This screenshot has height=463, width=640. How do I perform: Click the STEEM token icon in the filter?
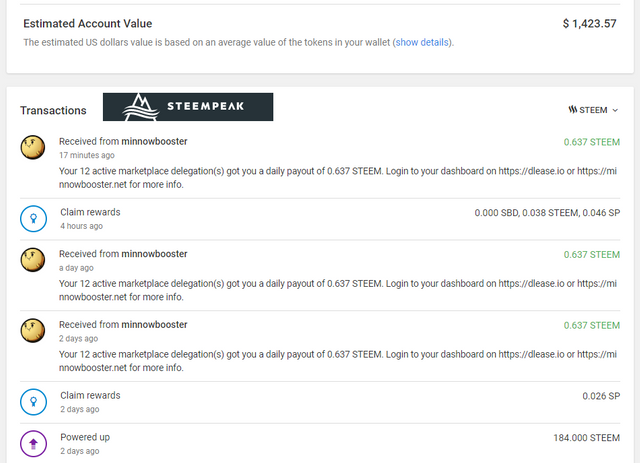coord(573,110)
